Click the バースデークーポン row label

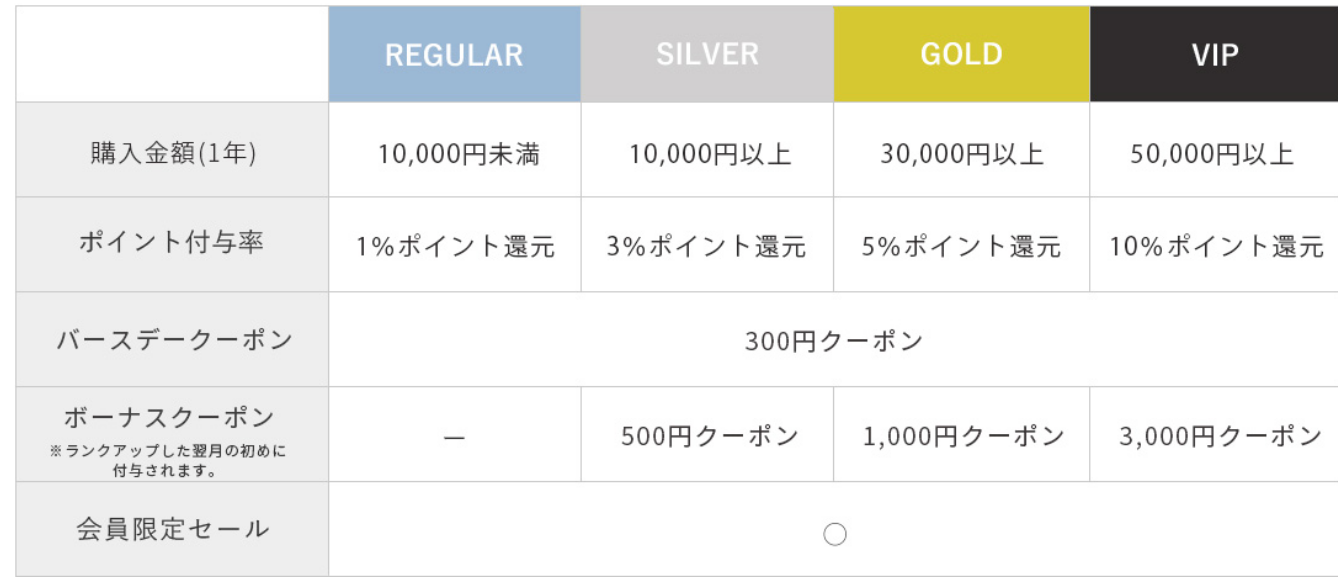[x=174, y=340]
